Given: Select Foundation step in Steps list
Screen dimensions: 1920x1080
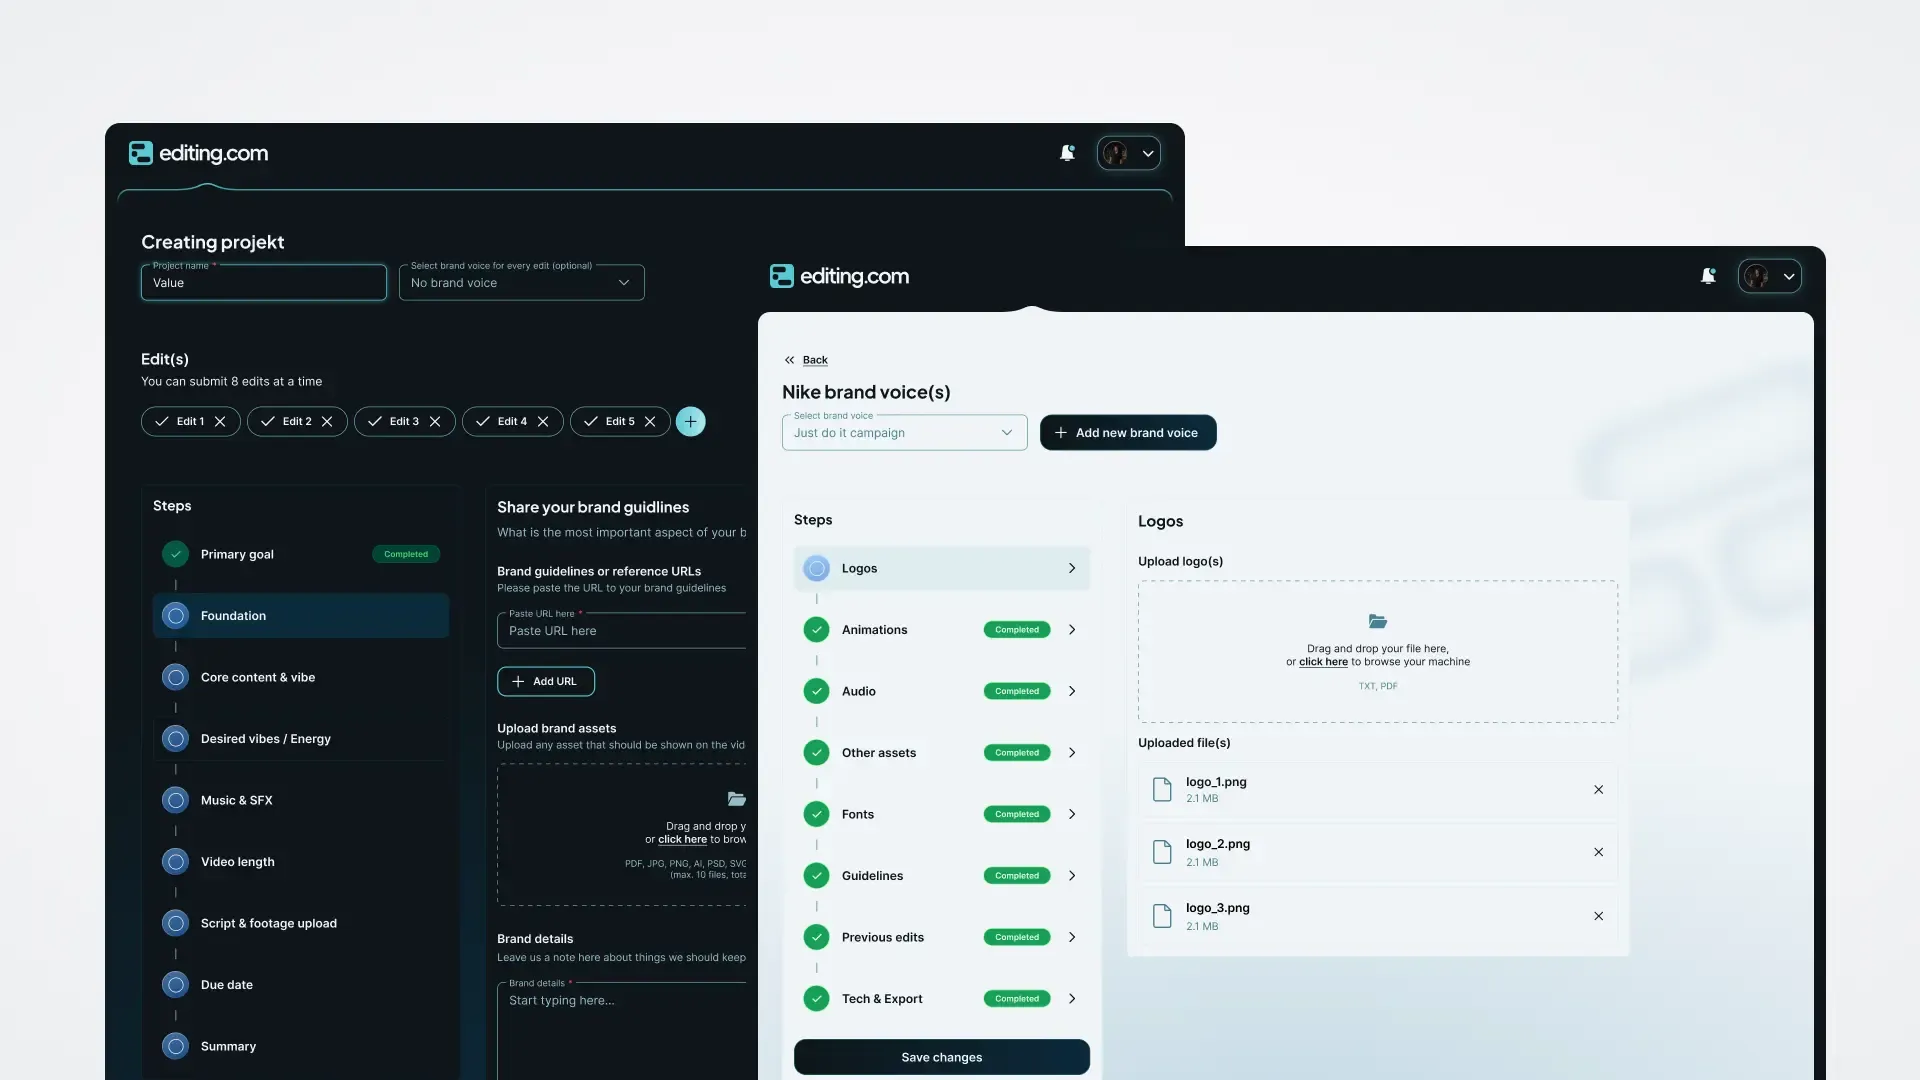Looking at the screenshot, I should click(301, 616).
